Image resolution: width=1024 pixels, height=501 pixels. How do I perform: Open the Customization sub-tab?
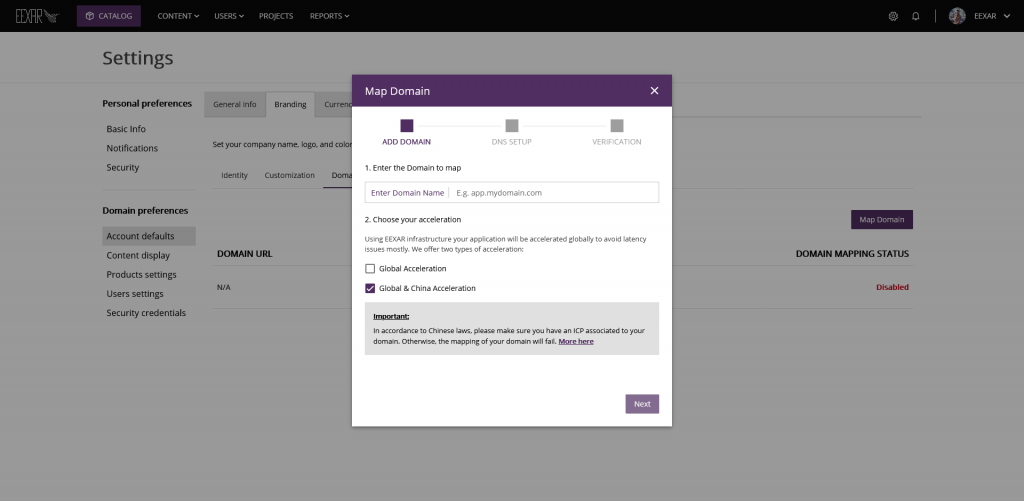[x=289, y=175]
